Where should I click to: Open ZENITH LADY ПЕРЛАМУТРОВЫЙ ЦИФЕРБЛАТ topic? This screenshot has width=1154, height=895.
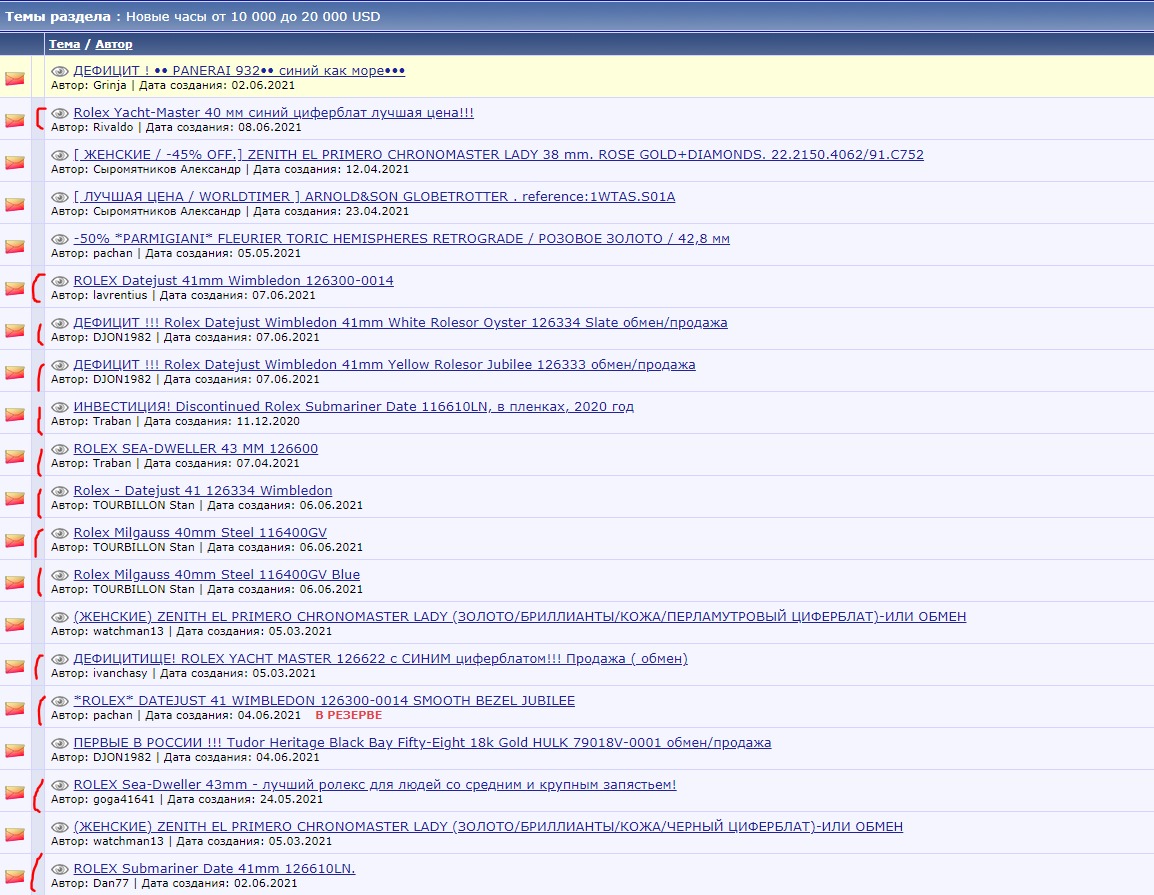(x=520, y=616)
